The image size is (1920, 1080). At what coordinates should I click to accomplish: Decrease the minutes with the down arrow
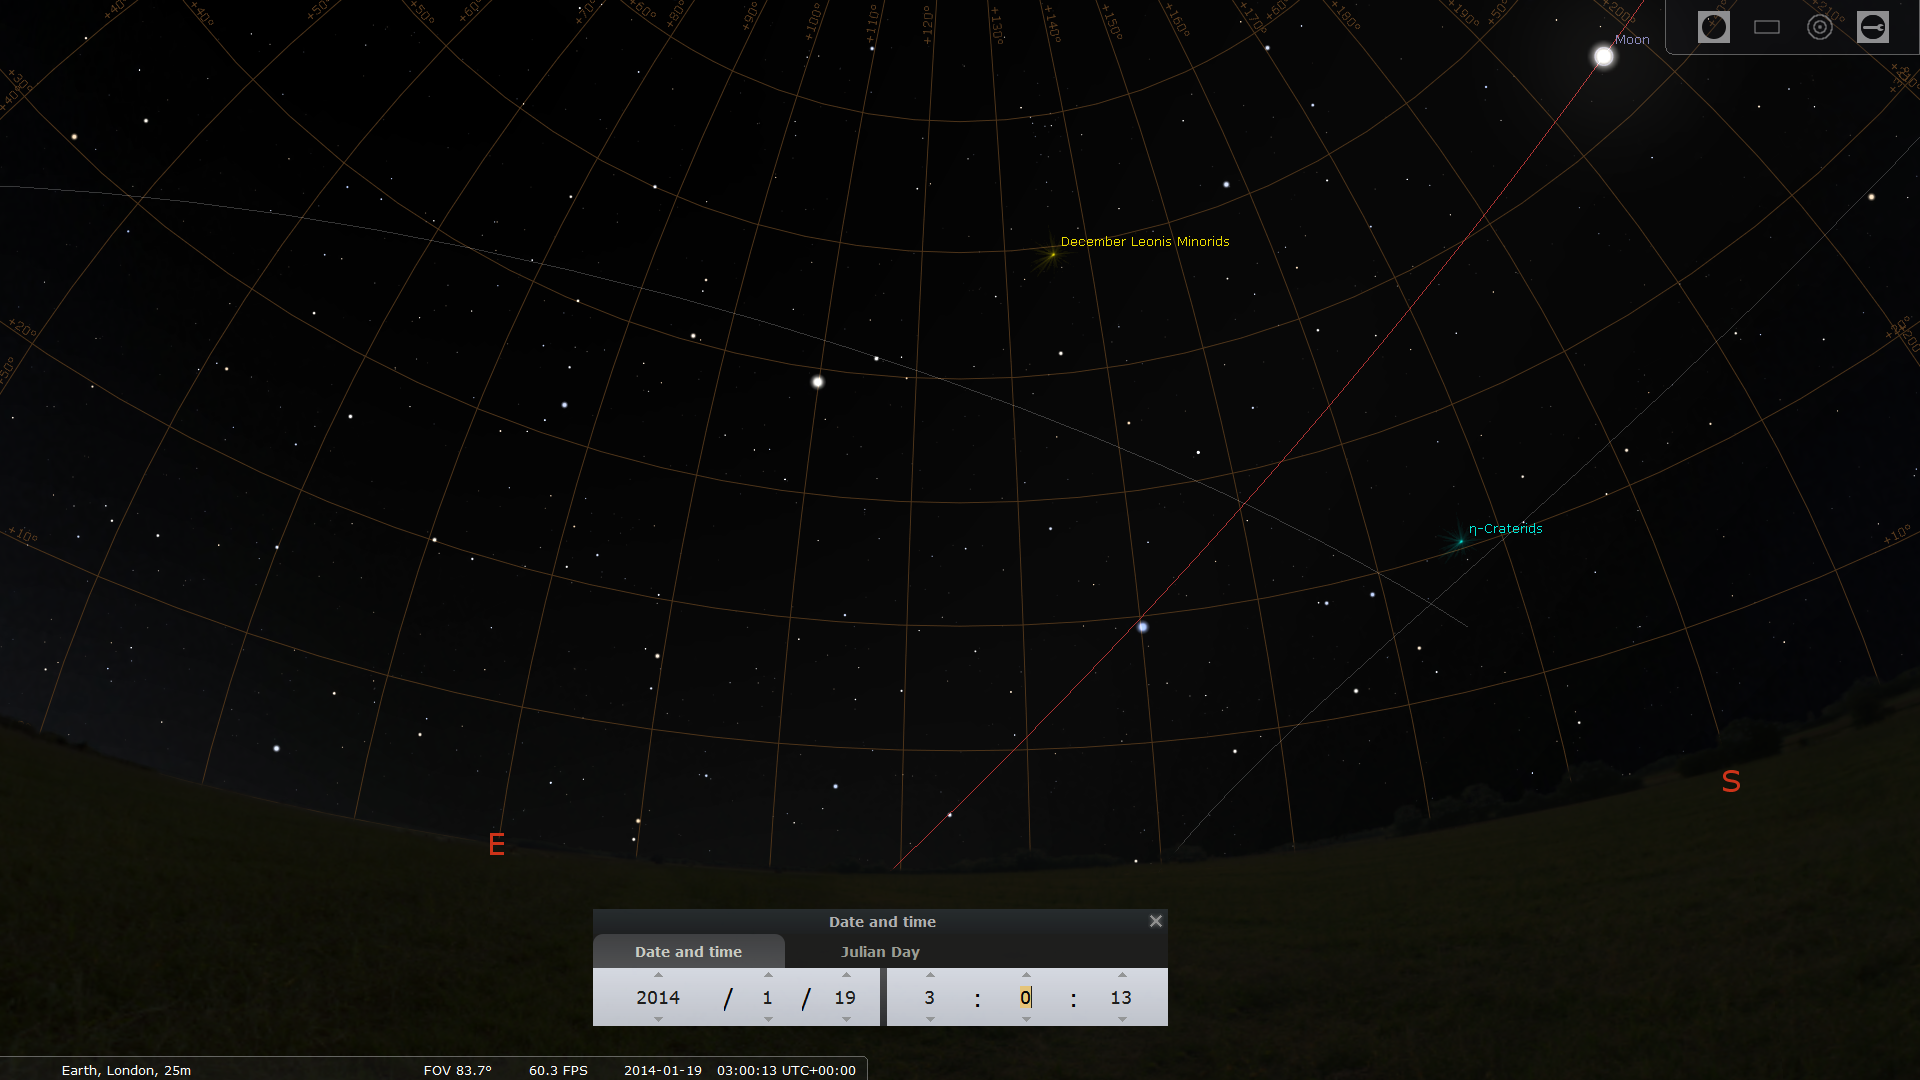click(x=1026, y=1019)
